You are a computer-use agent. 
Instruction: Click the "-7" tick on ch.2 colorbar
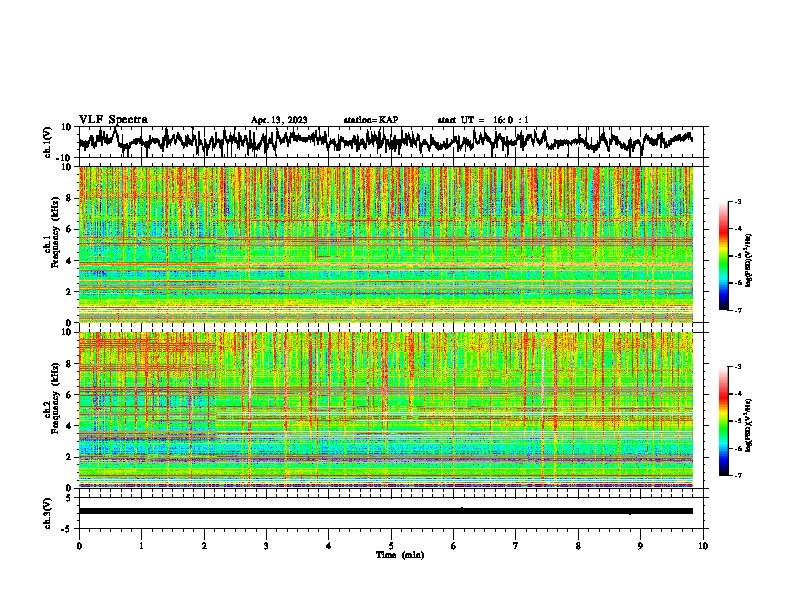[737, 475]
